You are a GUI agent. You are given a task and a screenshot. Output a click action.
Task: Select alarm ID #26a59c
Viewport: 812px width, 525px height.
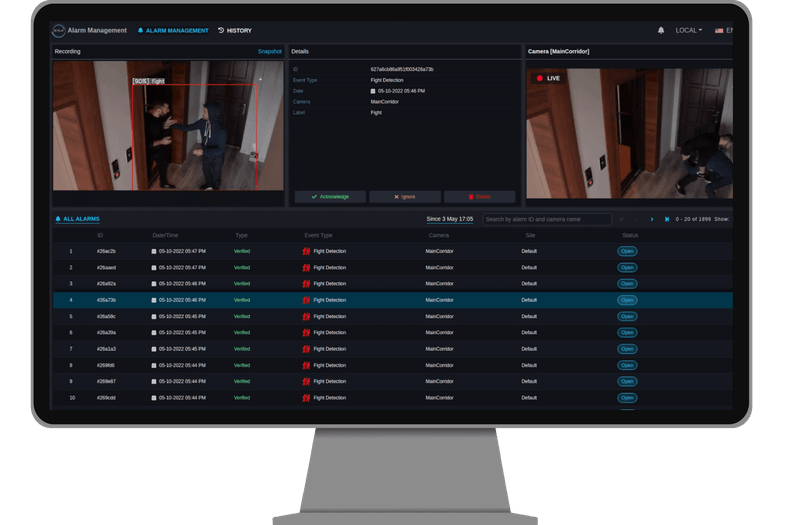pos(106,316)
